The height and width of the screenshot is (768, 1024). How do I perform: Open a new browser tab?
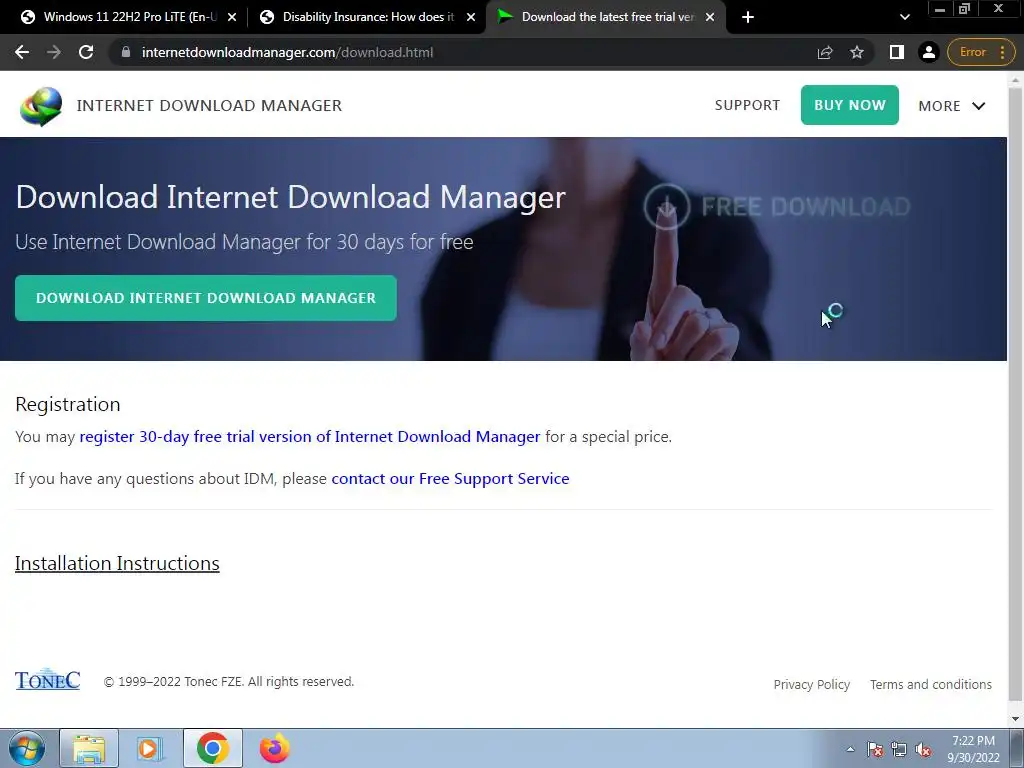coord(748,17)
